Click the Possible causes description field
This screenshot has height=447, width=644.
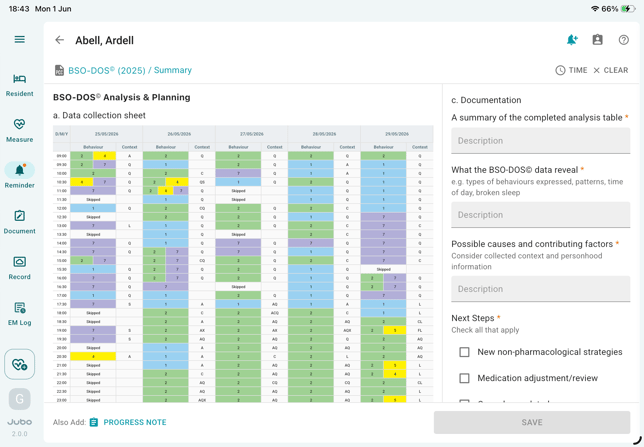tap(540, 289)
